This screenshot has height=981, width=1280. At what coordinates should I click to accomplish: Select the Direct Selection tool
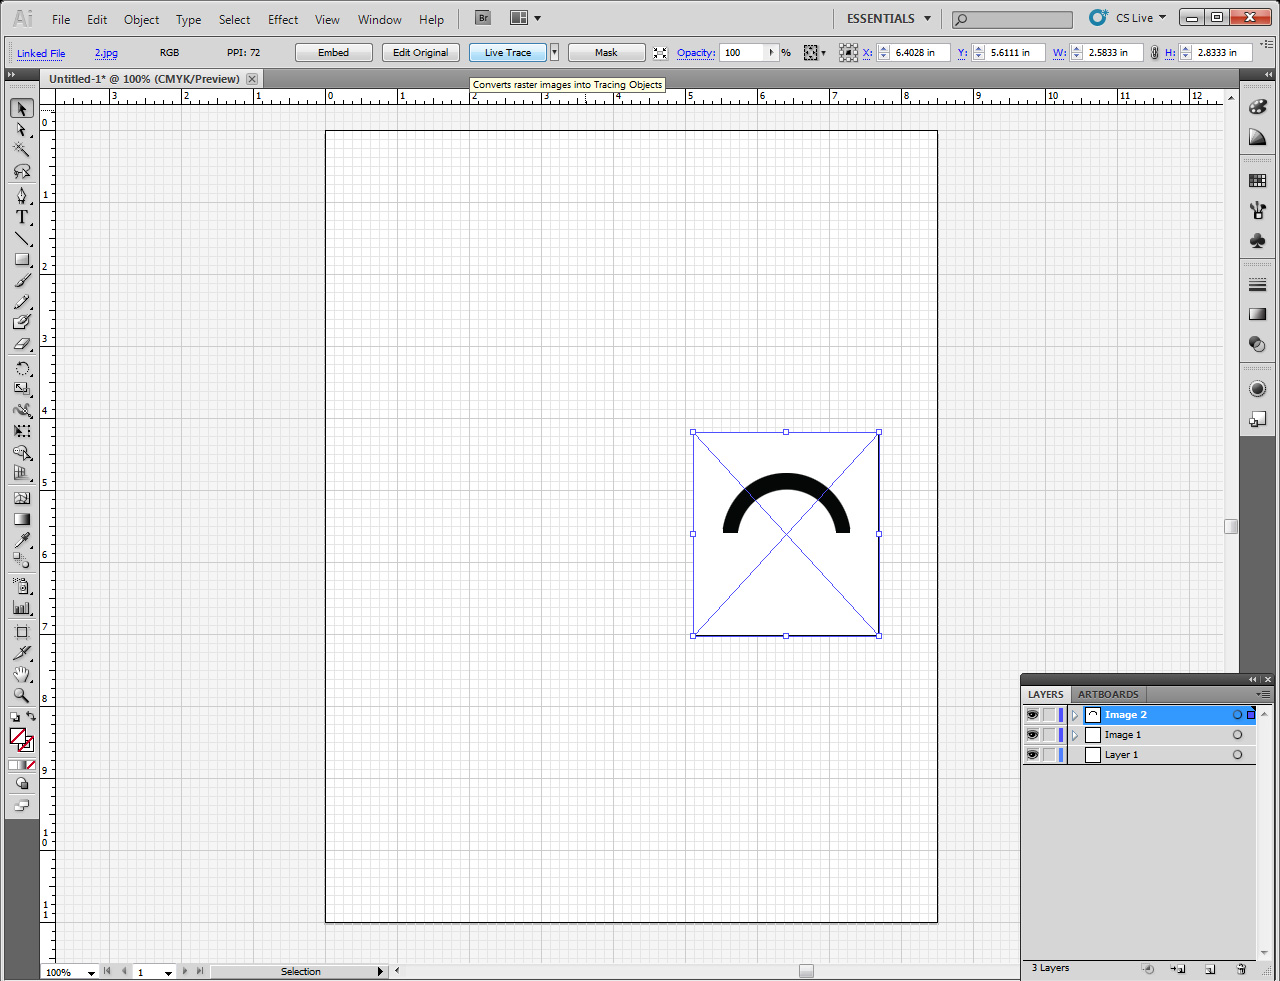coord(22,129)
